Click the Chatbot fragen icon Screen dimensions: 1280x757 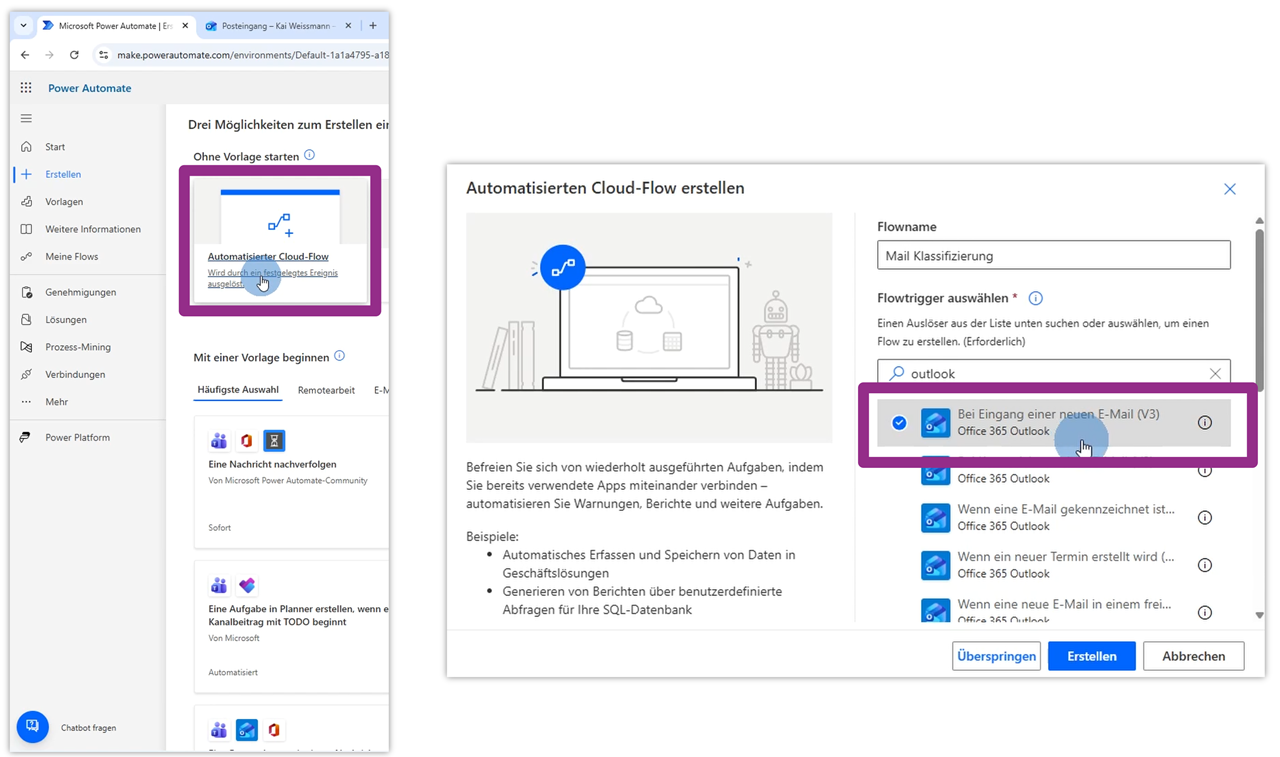[32, 727]
